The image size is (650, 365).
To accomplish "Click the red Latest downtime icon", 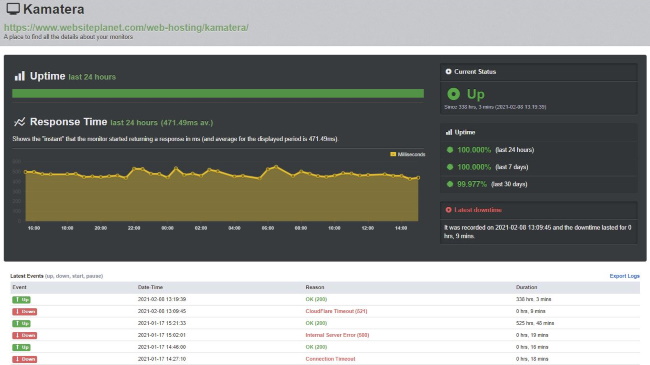I will coord(448,210).
